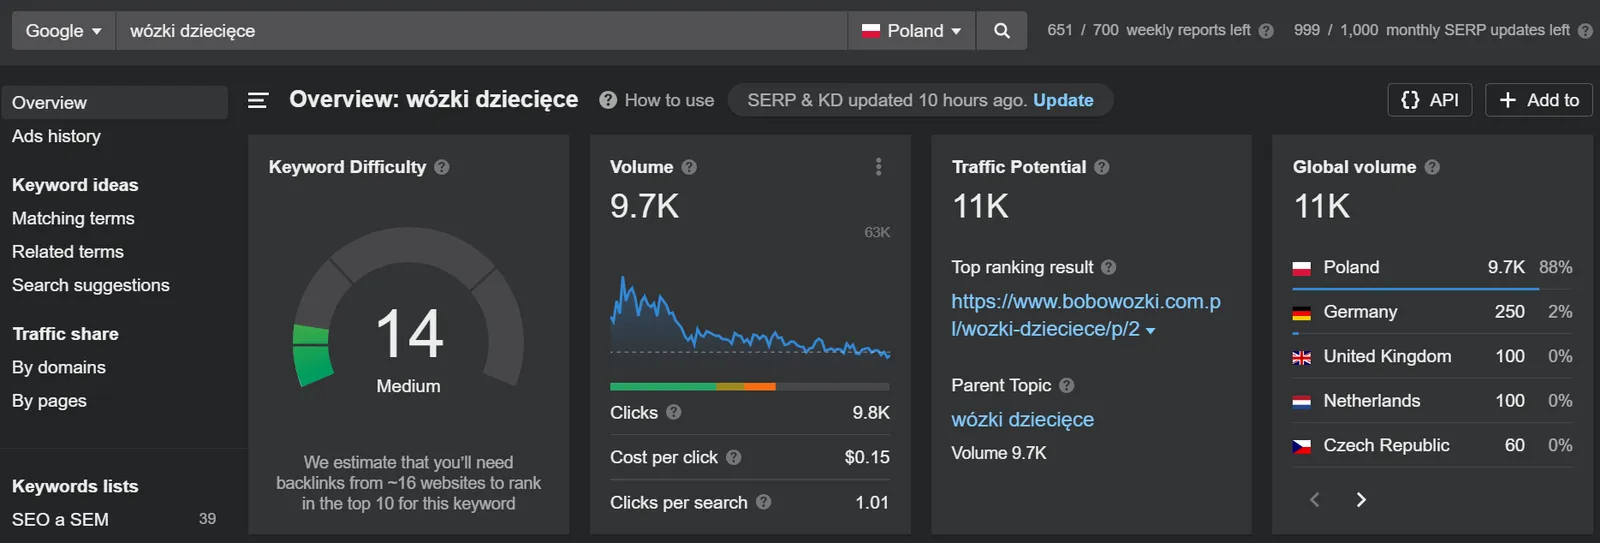Click the Update SERP link

point(1063,100)
